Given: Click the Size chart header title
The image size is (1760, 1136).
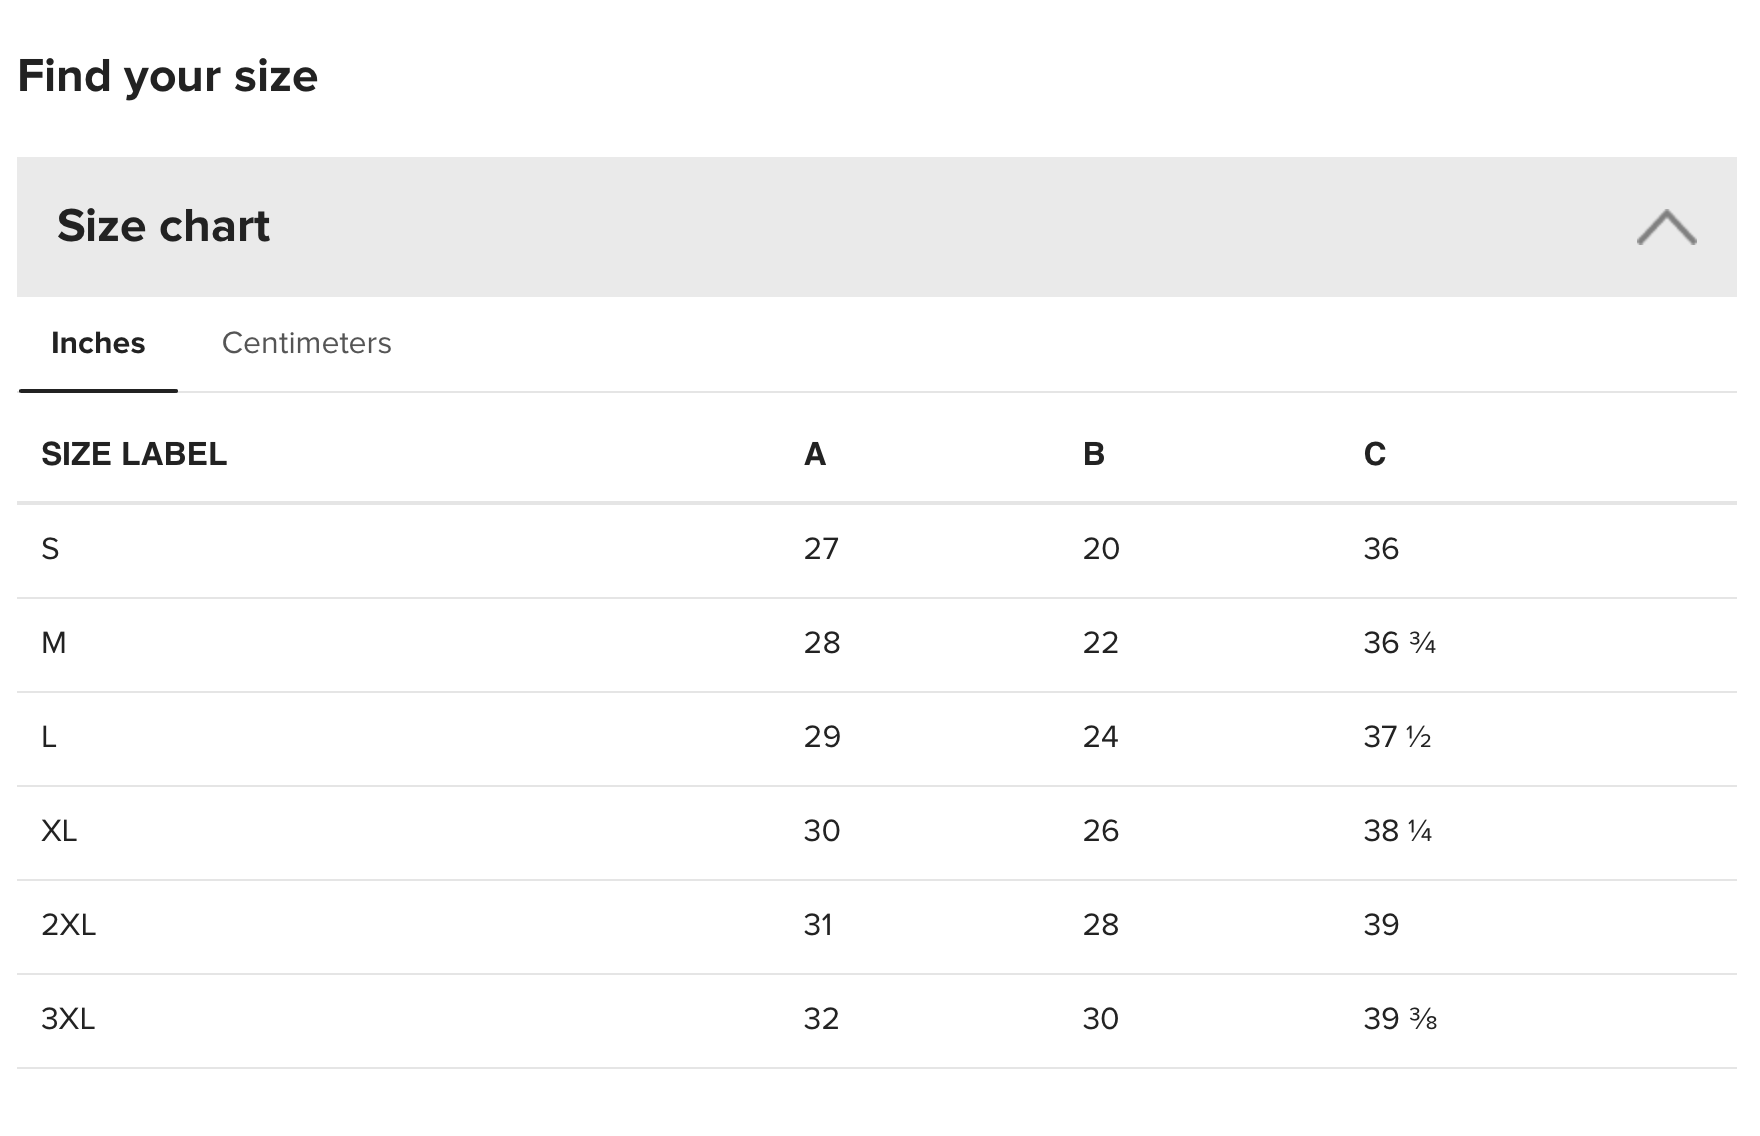Looking at the screenshot, I should (163, 226).
